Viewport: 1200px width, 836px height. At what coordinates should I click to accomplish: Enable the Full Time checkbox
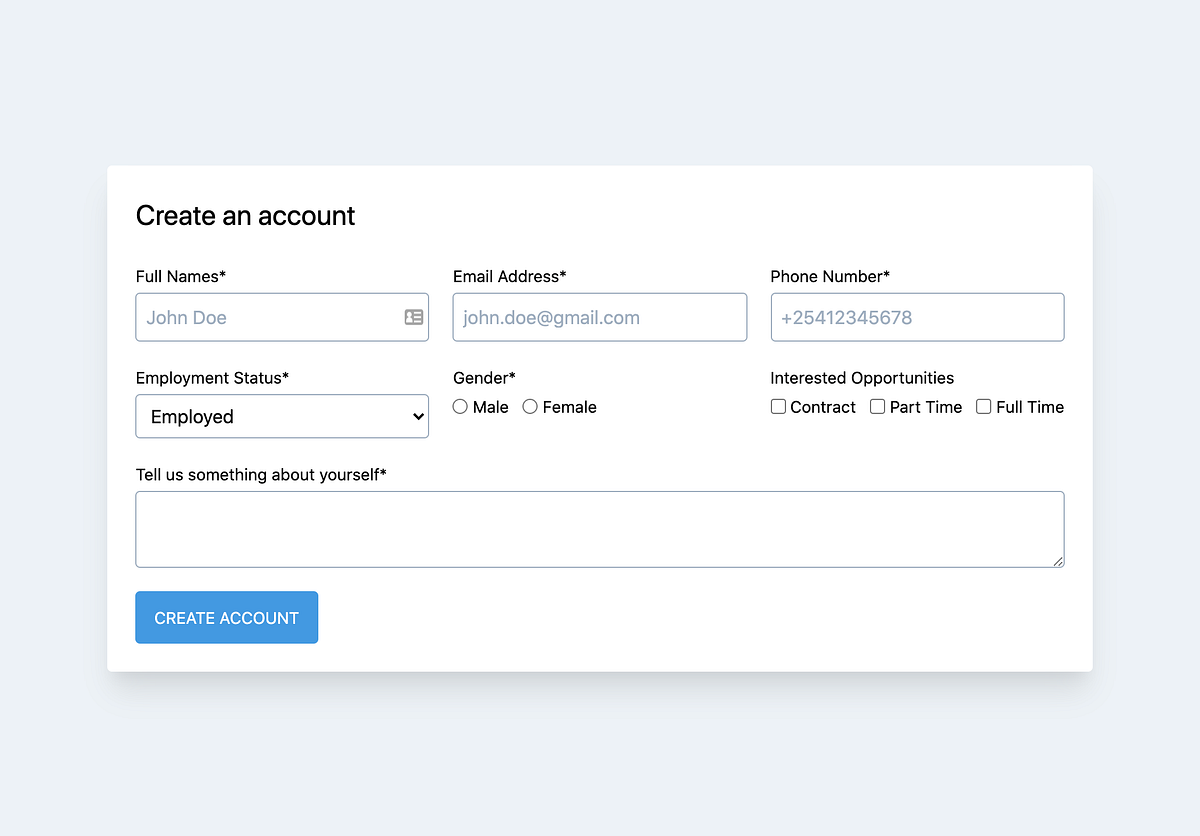tap(983, 406)
